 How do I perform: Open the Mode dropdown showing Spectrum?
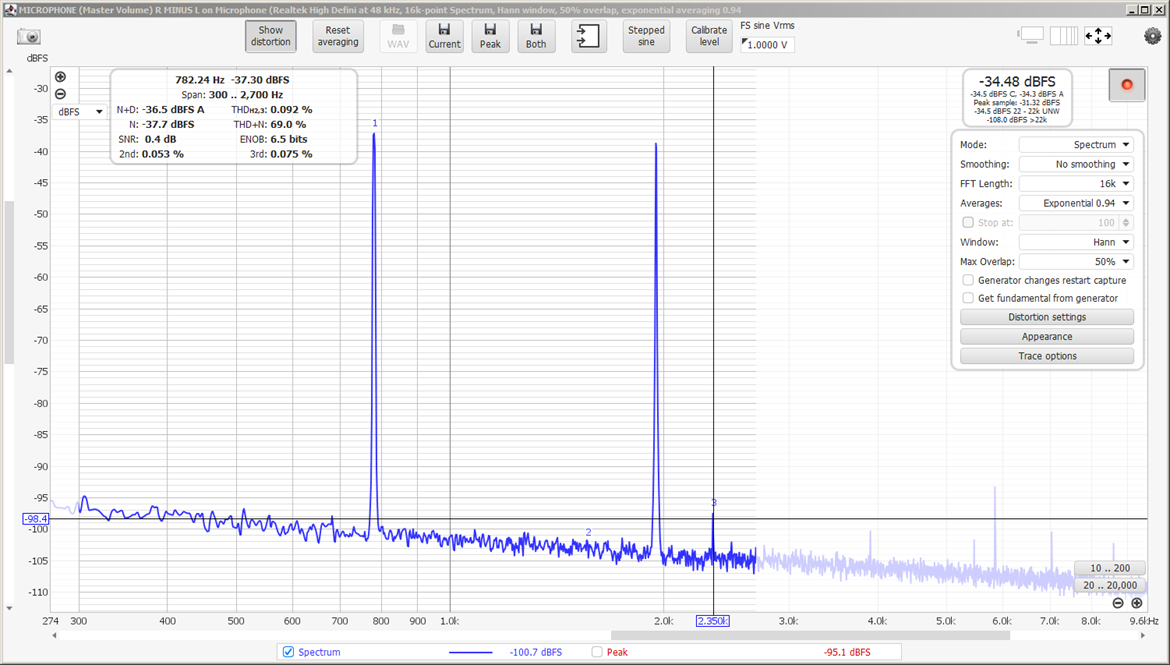point(1075,145)
